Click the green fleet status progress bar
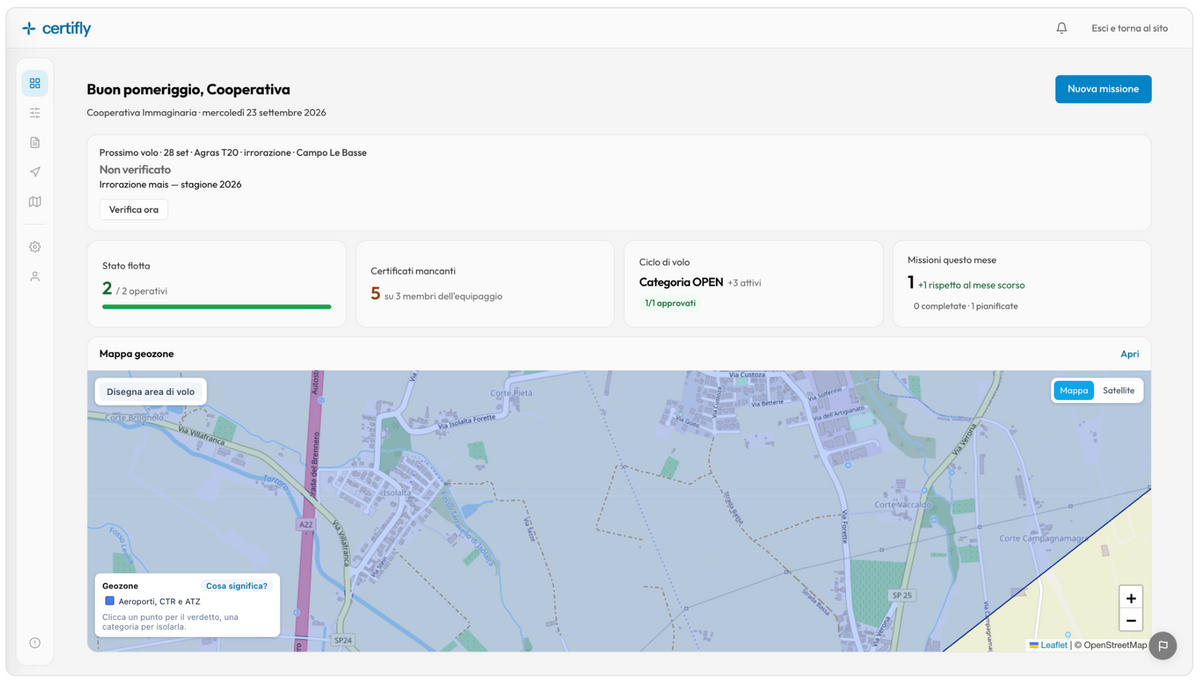 (217, 307)
